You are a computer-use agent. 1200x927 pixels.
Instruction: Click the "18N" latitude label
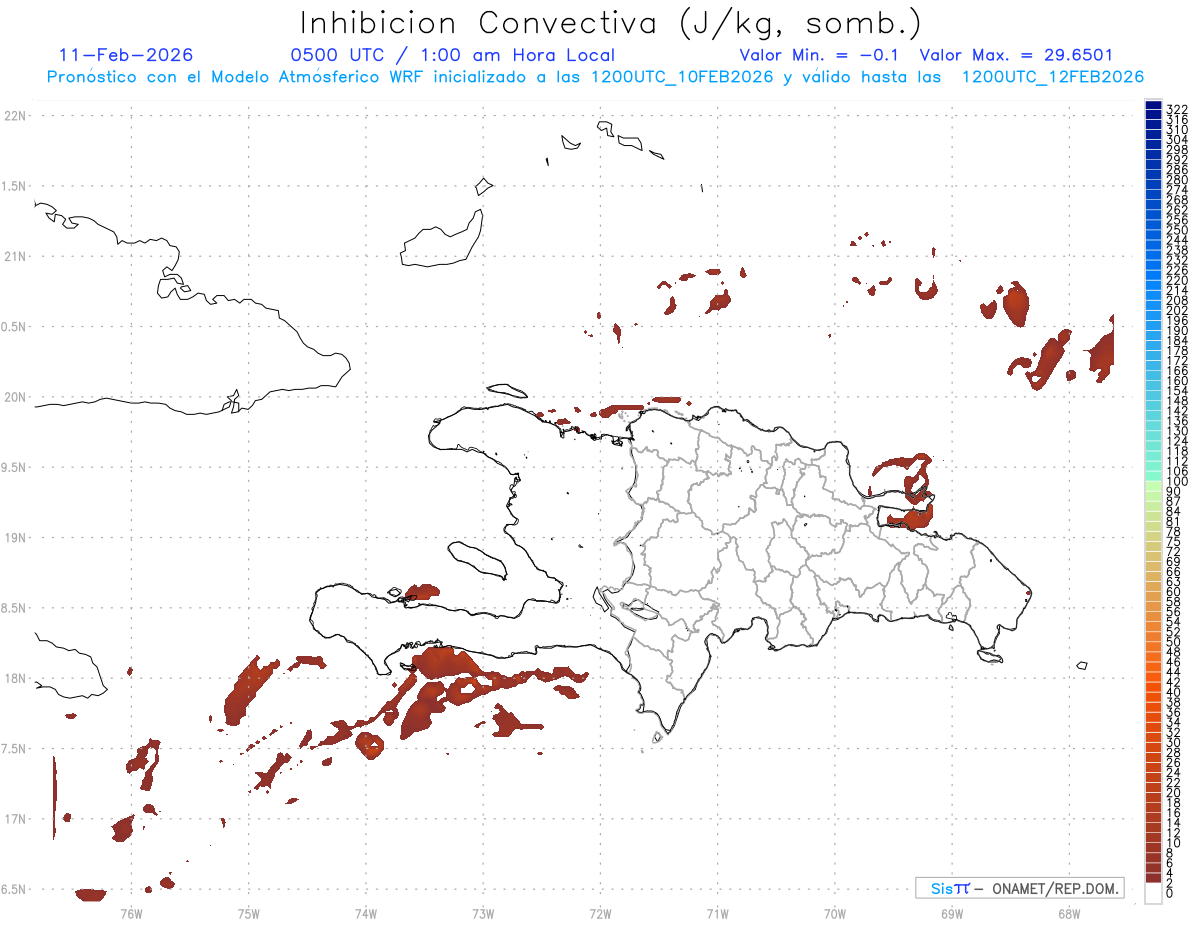click(x=14, y=678)
